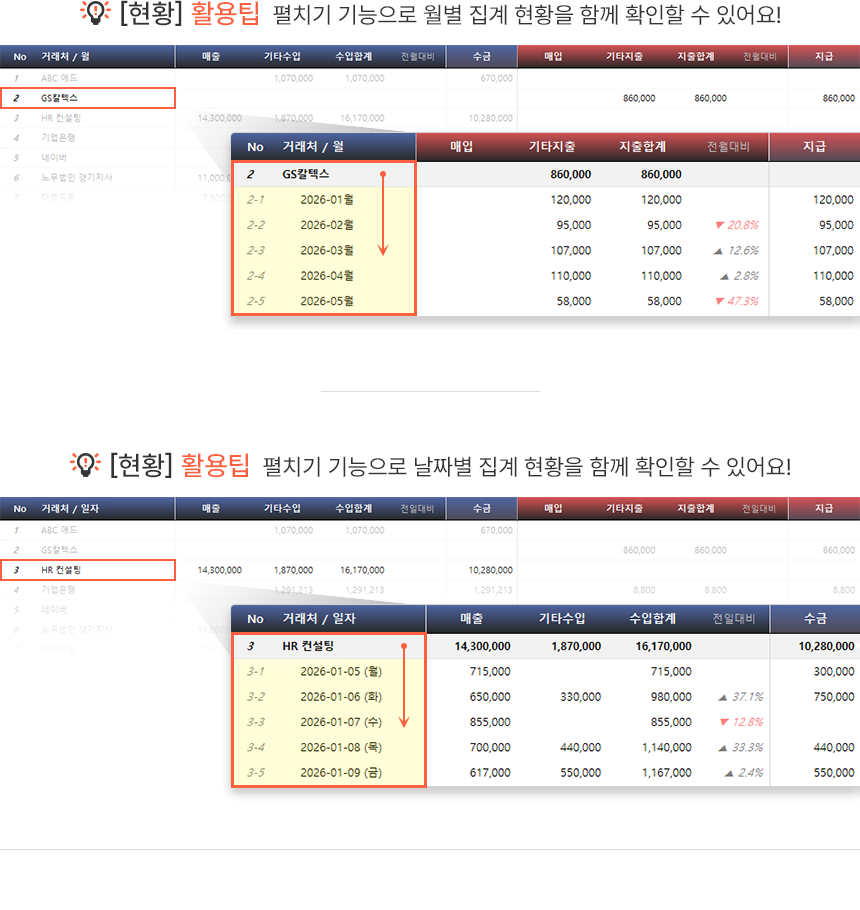
Task: Select the 2026-01-09 (금) daily sub-row
Action: pos(340,772)
